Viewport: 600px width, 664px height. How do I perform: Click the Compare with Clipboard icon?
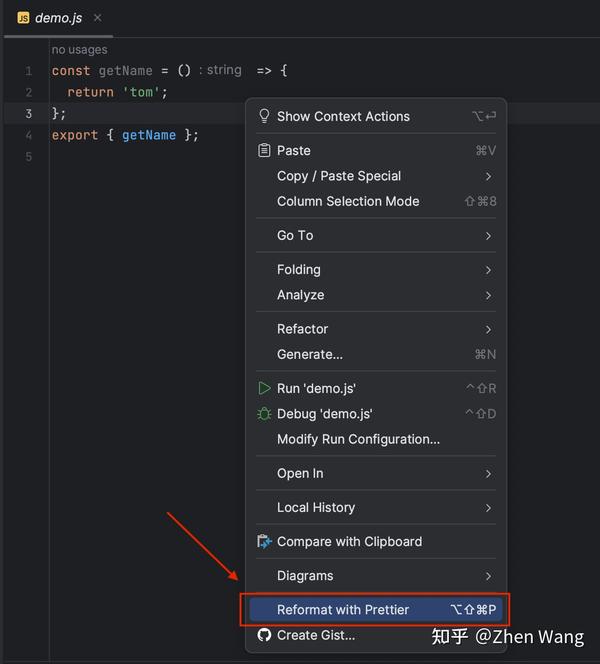pyautogui.click(x=264, y=542)
